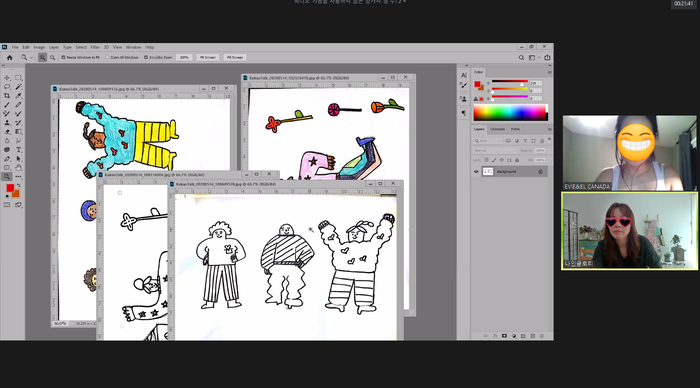Screen dimensions: 700x388
Task: Click the foreground color swatch in toolbox
Action: pyautogui.click(x=9, y=188)
